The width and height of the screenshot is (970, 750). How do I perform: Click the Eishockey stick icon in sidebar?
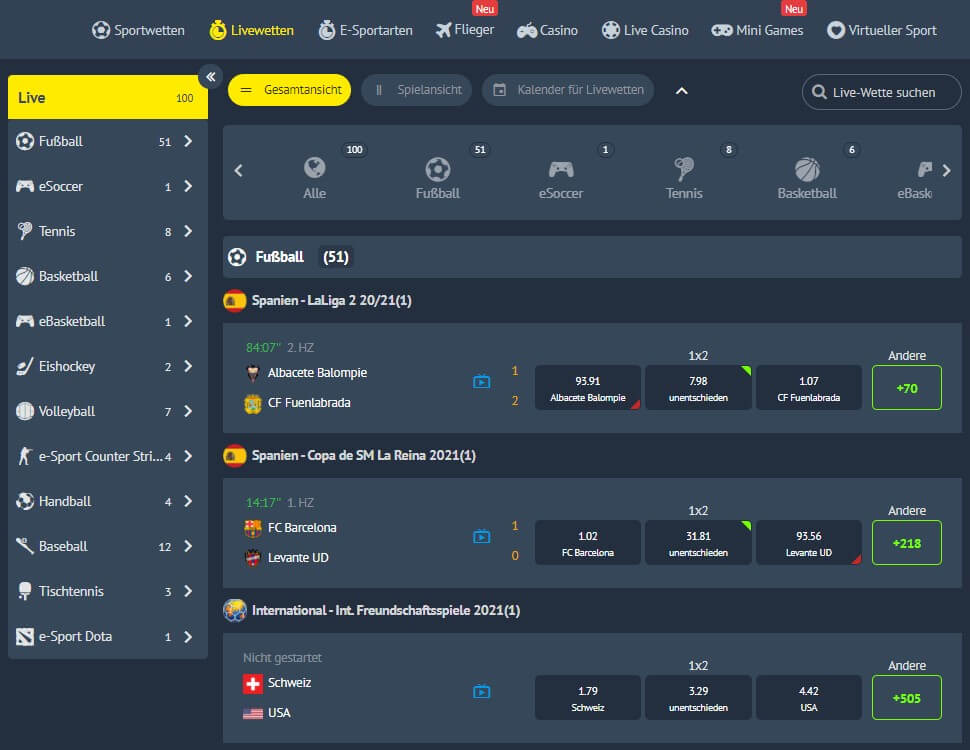pos(25,366)
